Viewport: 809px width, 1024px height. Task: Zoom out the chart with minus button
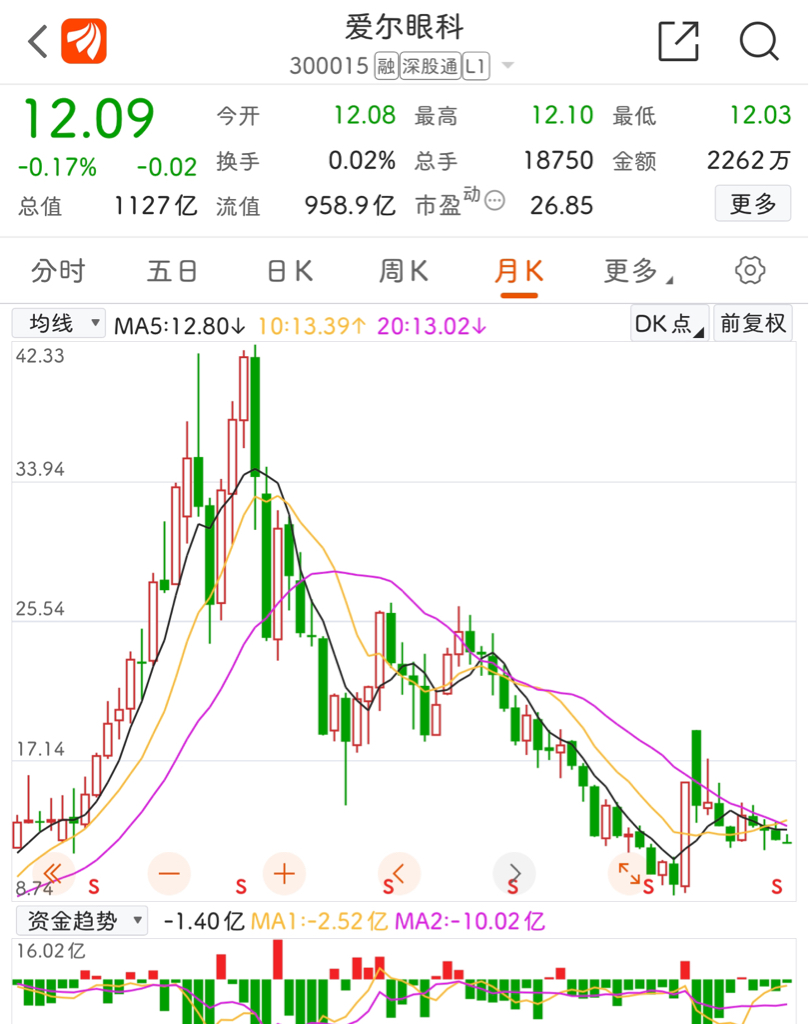169,873
